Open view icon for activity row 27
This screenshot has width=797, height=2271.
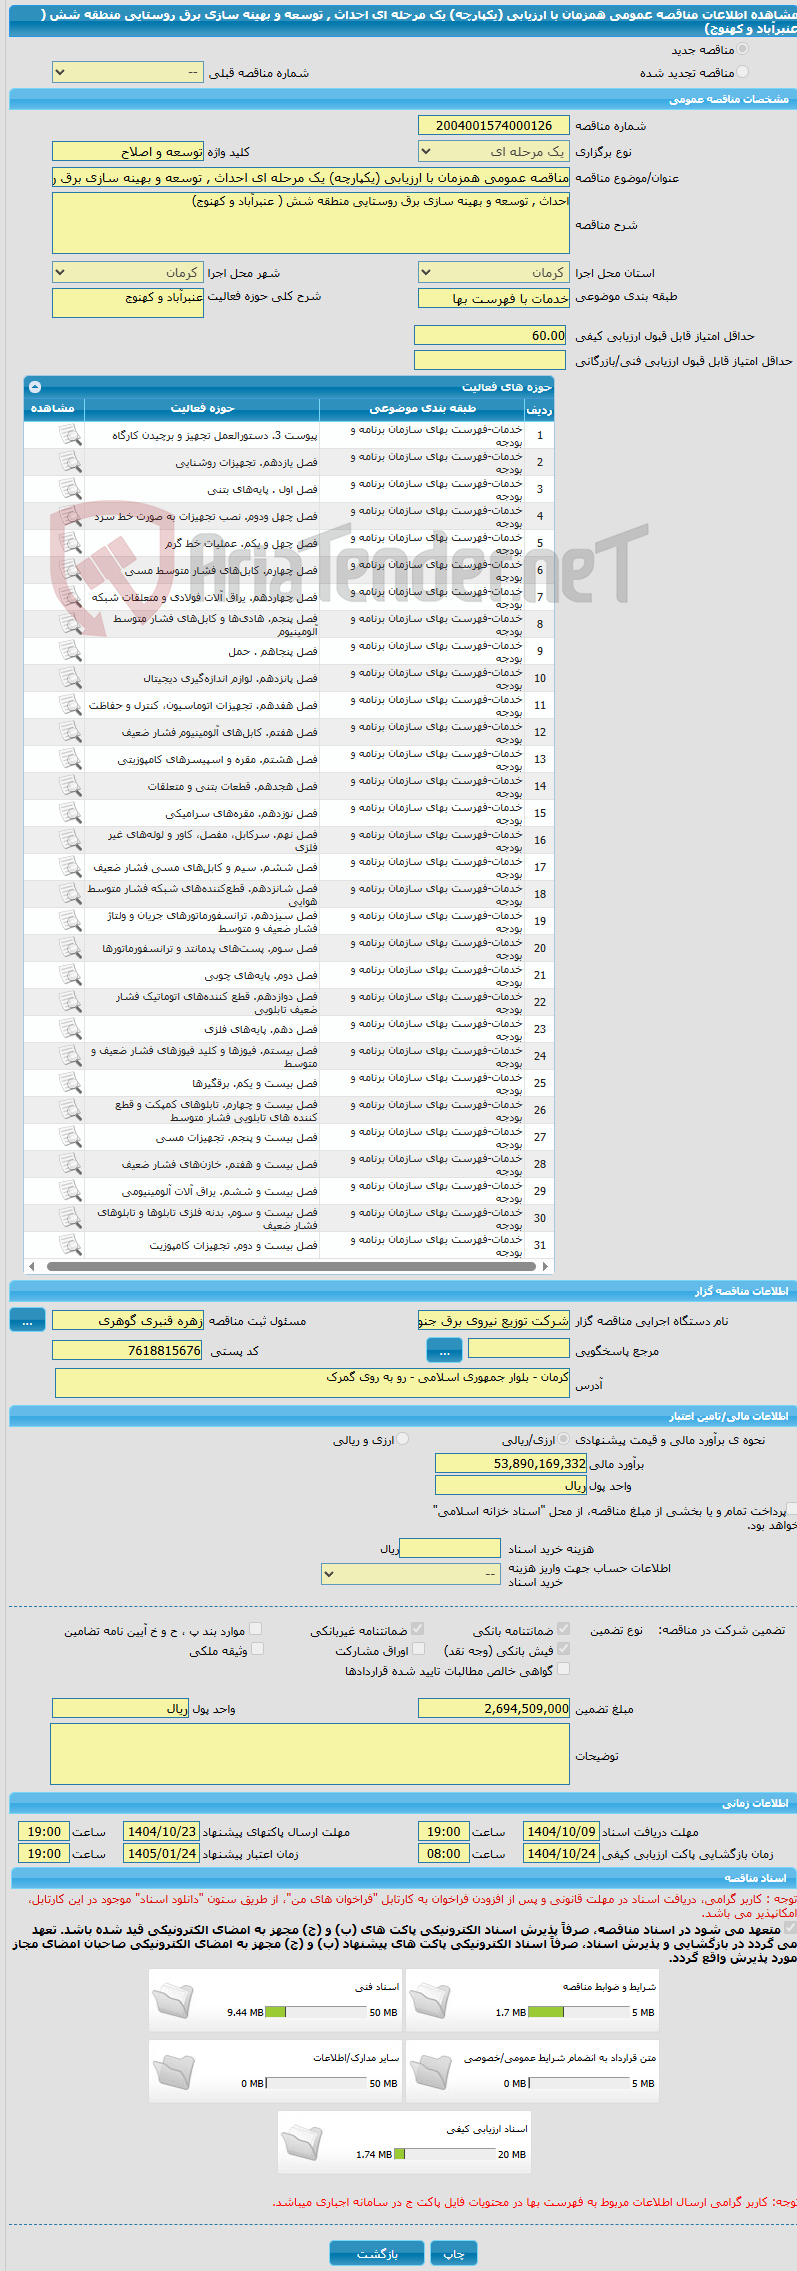70,1137
